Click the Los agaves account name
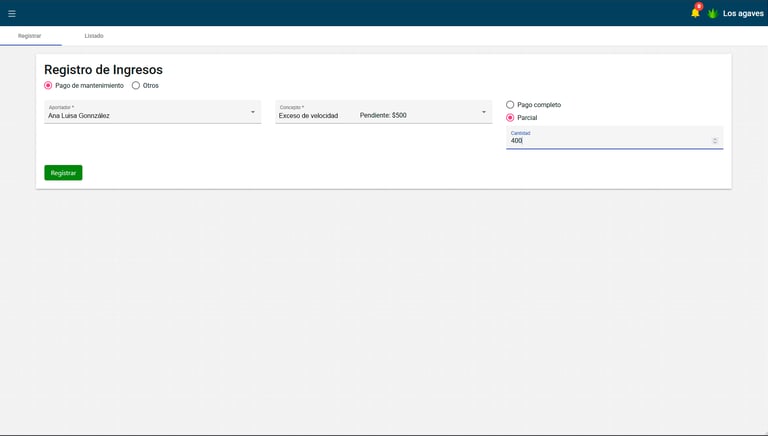 (x=743, y=13)
